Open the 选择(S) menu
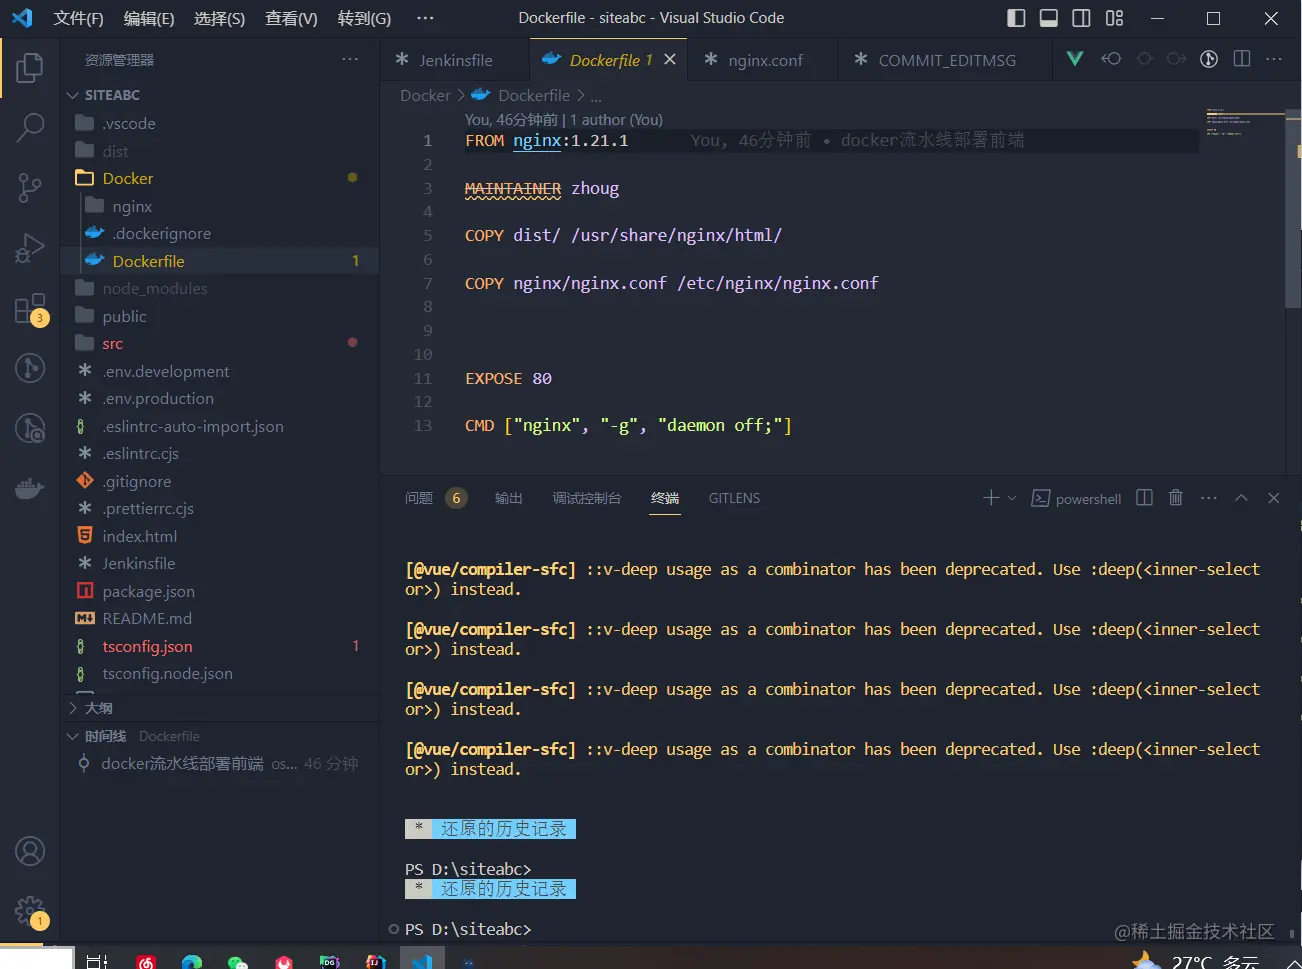The height and width of the screenshot is (969, 1302). coord(219,18)
